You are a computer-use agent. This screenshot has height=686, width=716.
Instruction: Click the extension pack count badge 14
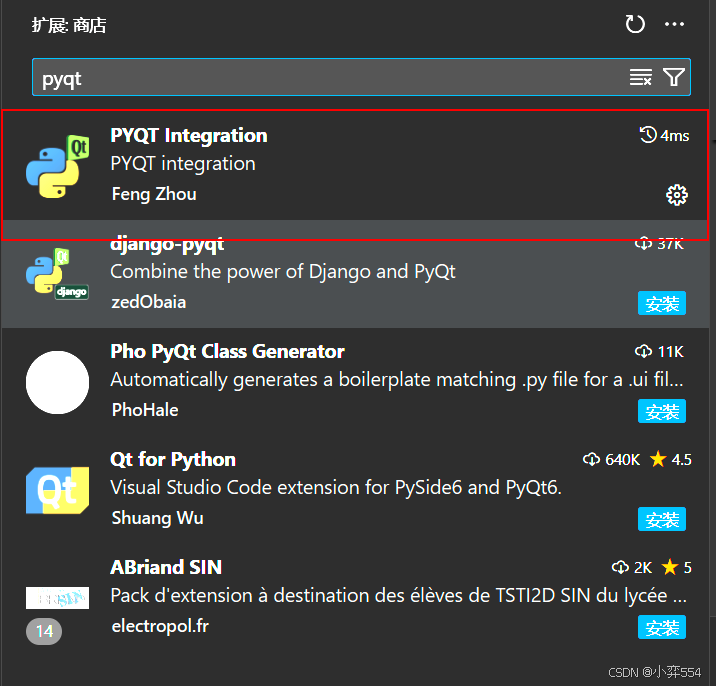pyautogui.click(x=44, y=632)
